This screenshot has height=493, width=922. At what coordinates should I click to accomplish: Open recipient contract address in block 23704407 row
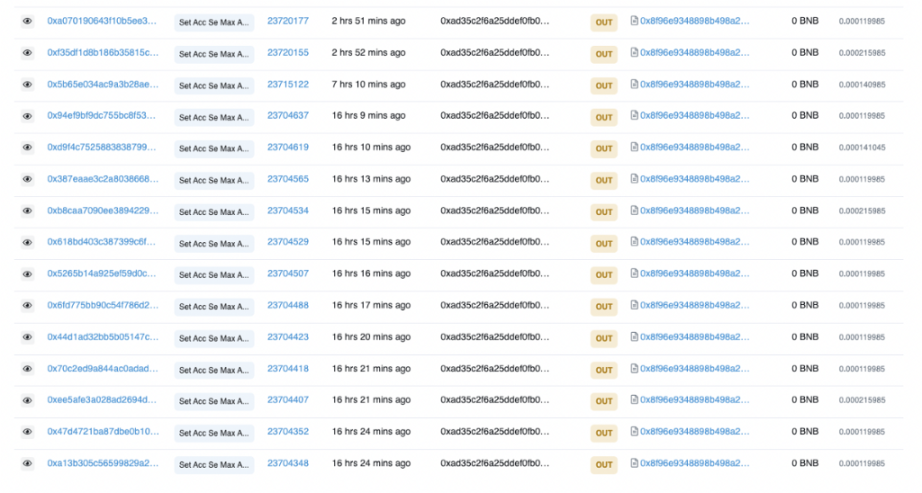pyautogui.click(x=694, y=400)
